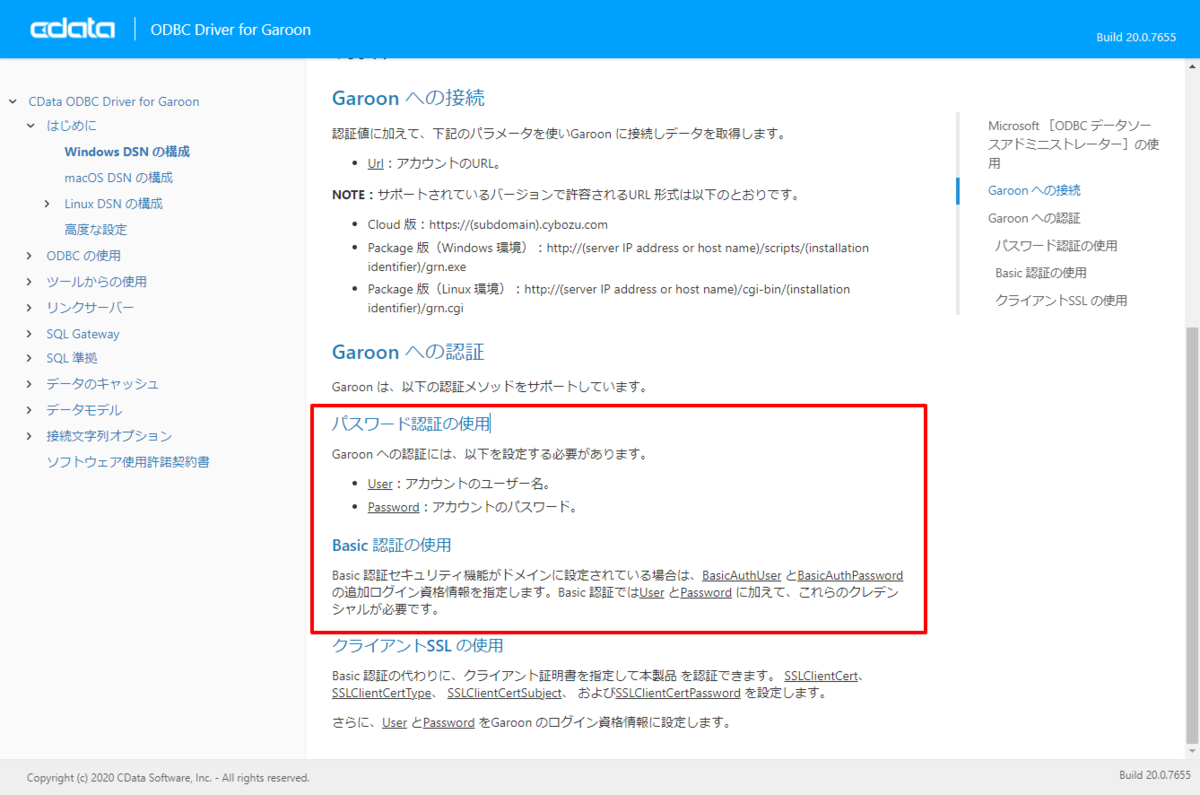Click the copyright notice in the footer
1200x795 pixels.
(168, 778)
